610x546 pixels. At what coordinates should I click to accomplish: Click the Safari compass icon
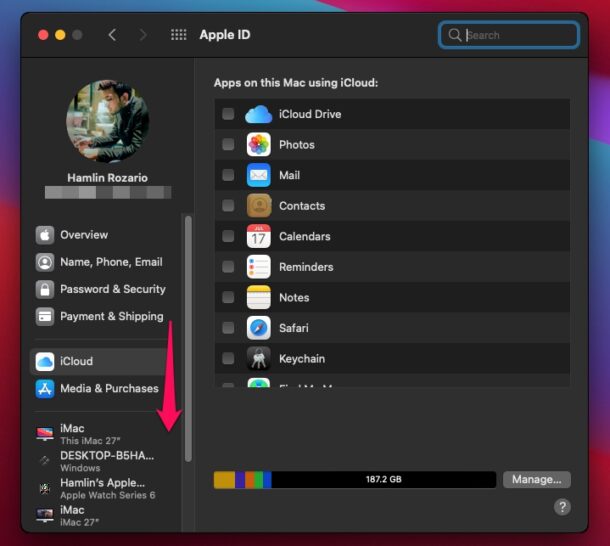pos(258,328)
